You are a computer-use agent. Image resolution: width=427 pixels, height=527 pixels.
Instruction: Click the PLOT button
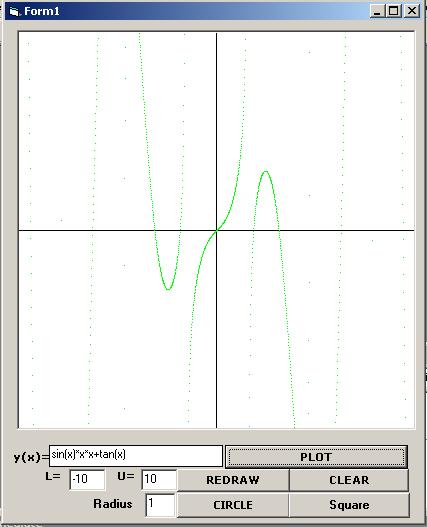pos(316,457)
